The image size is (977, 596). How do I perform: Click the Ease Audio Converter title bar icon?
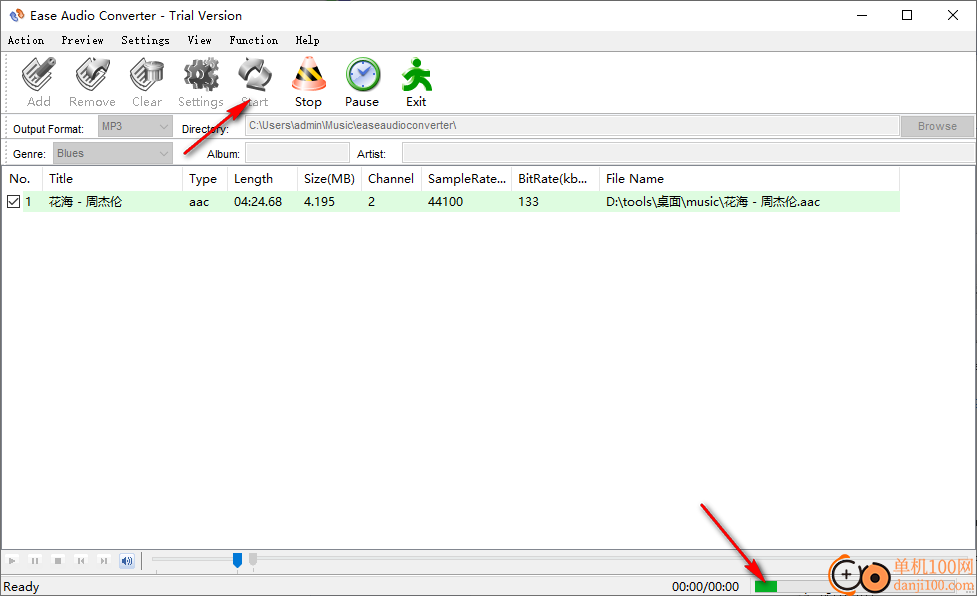[17, 15]
